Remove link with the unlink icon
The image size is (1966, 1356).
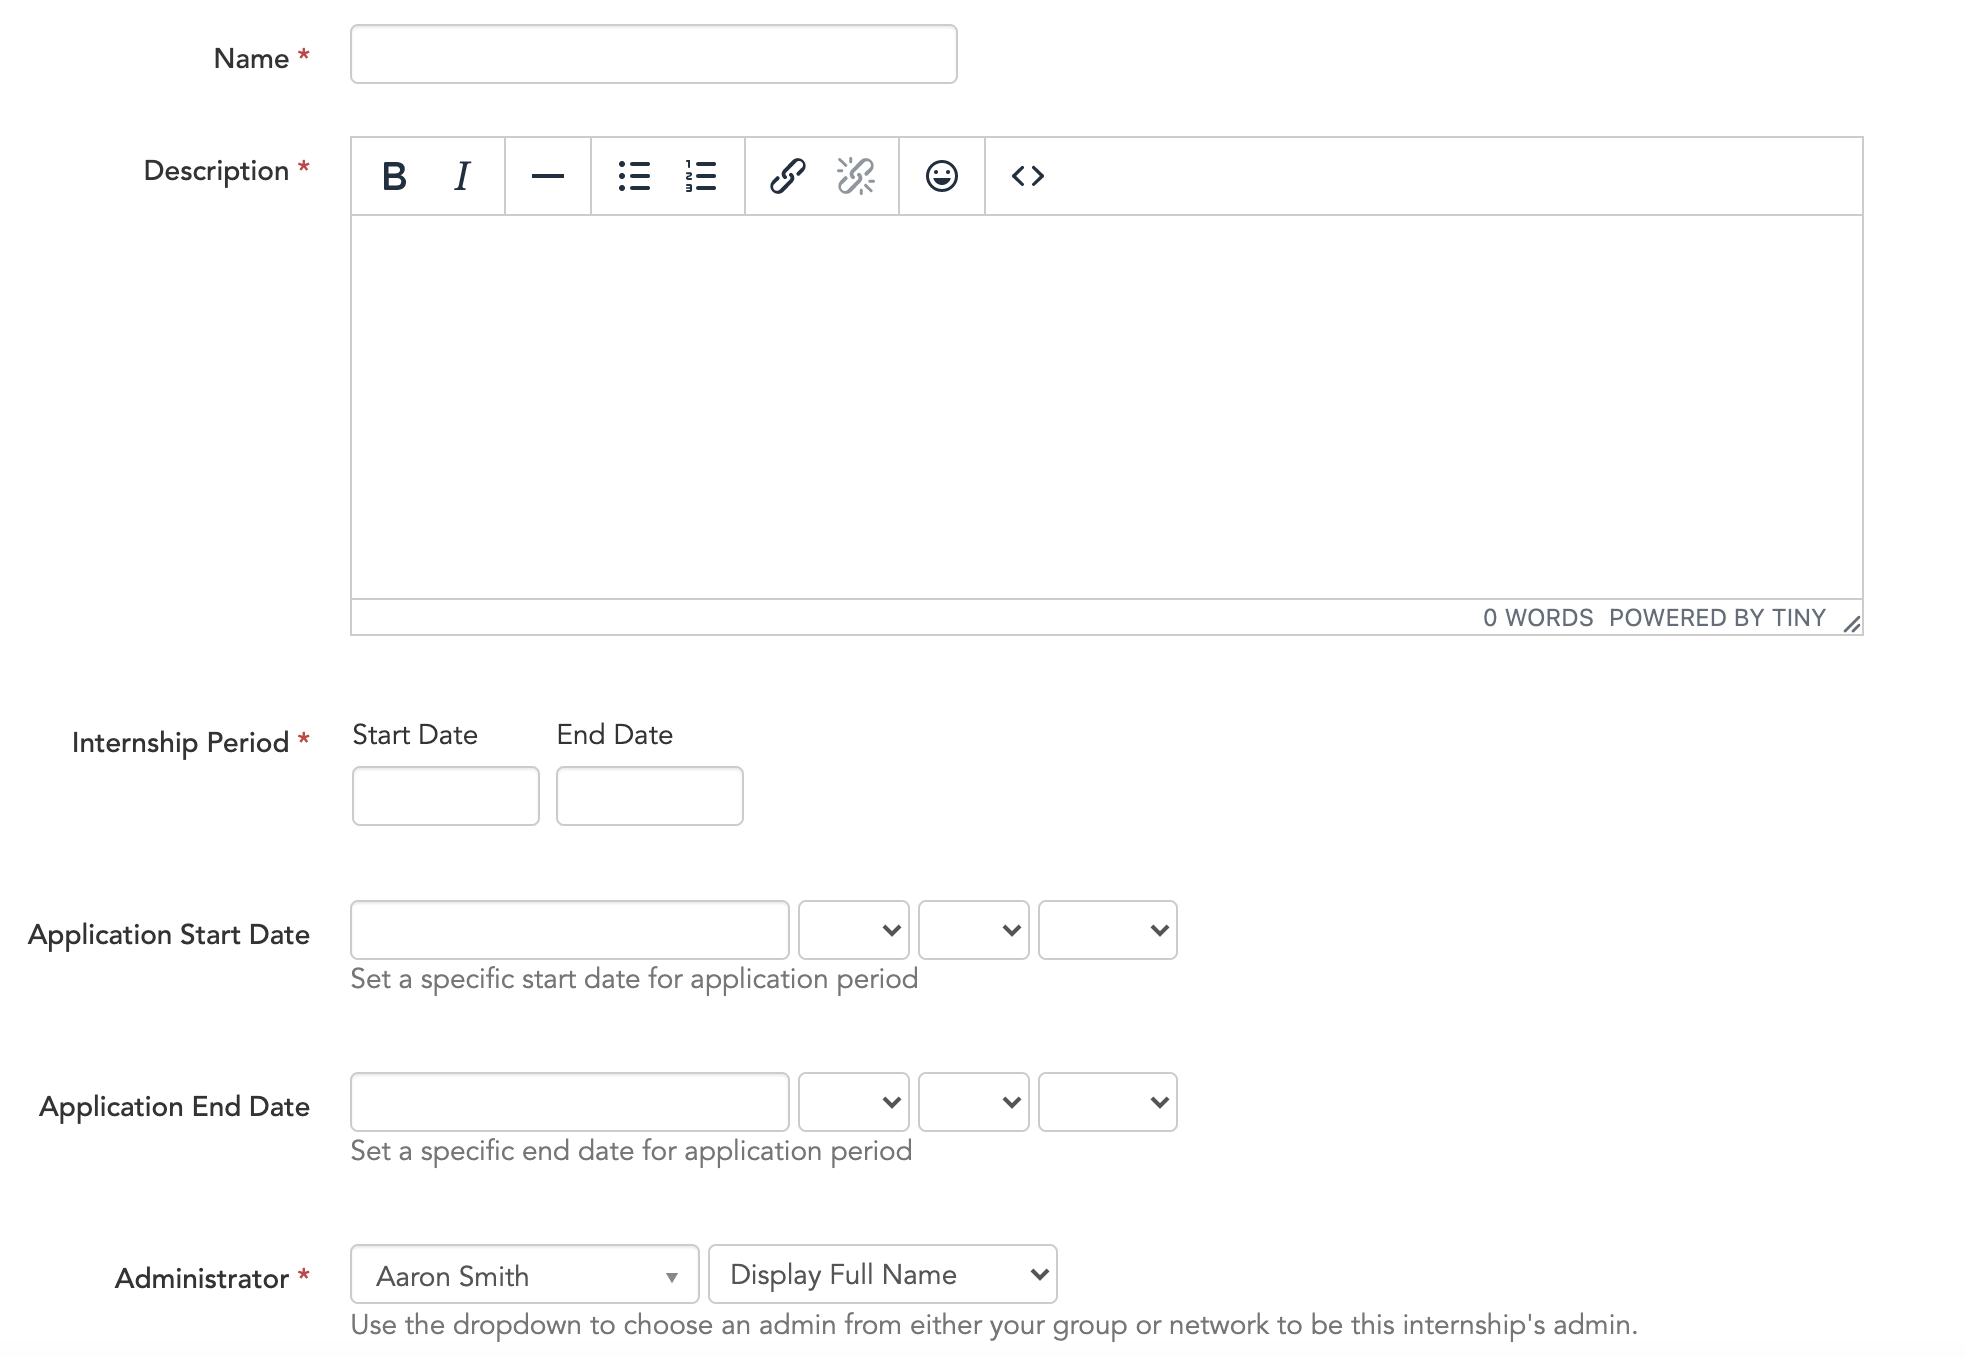tap(855, 176)
